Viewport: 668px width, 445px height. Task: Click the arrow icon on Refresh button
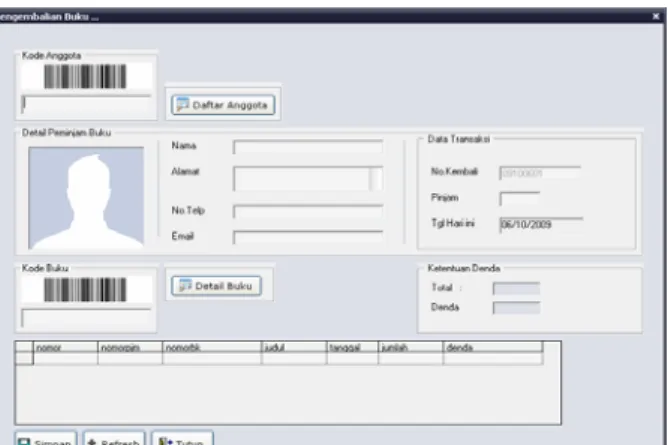(x=92, y=442)
